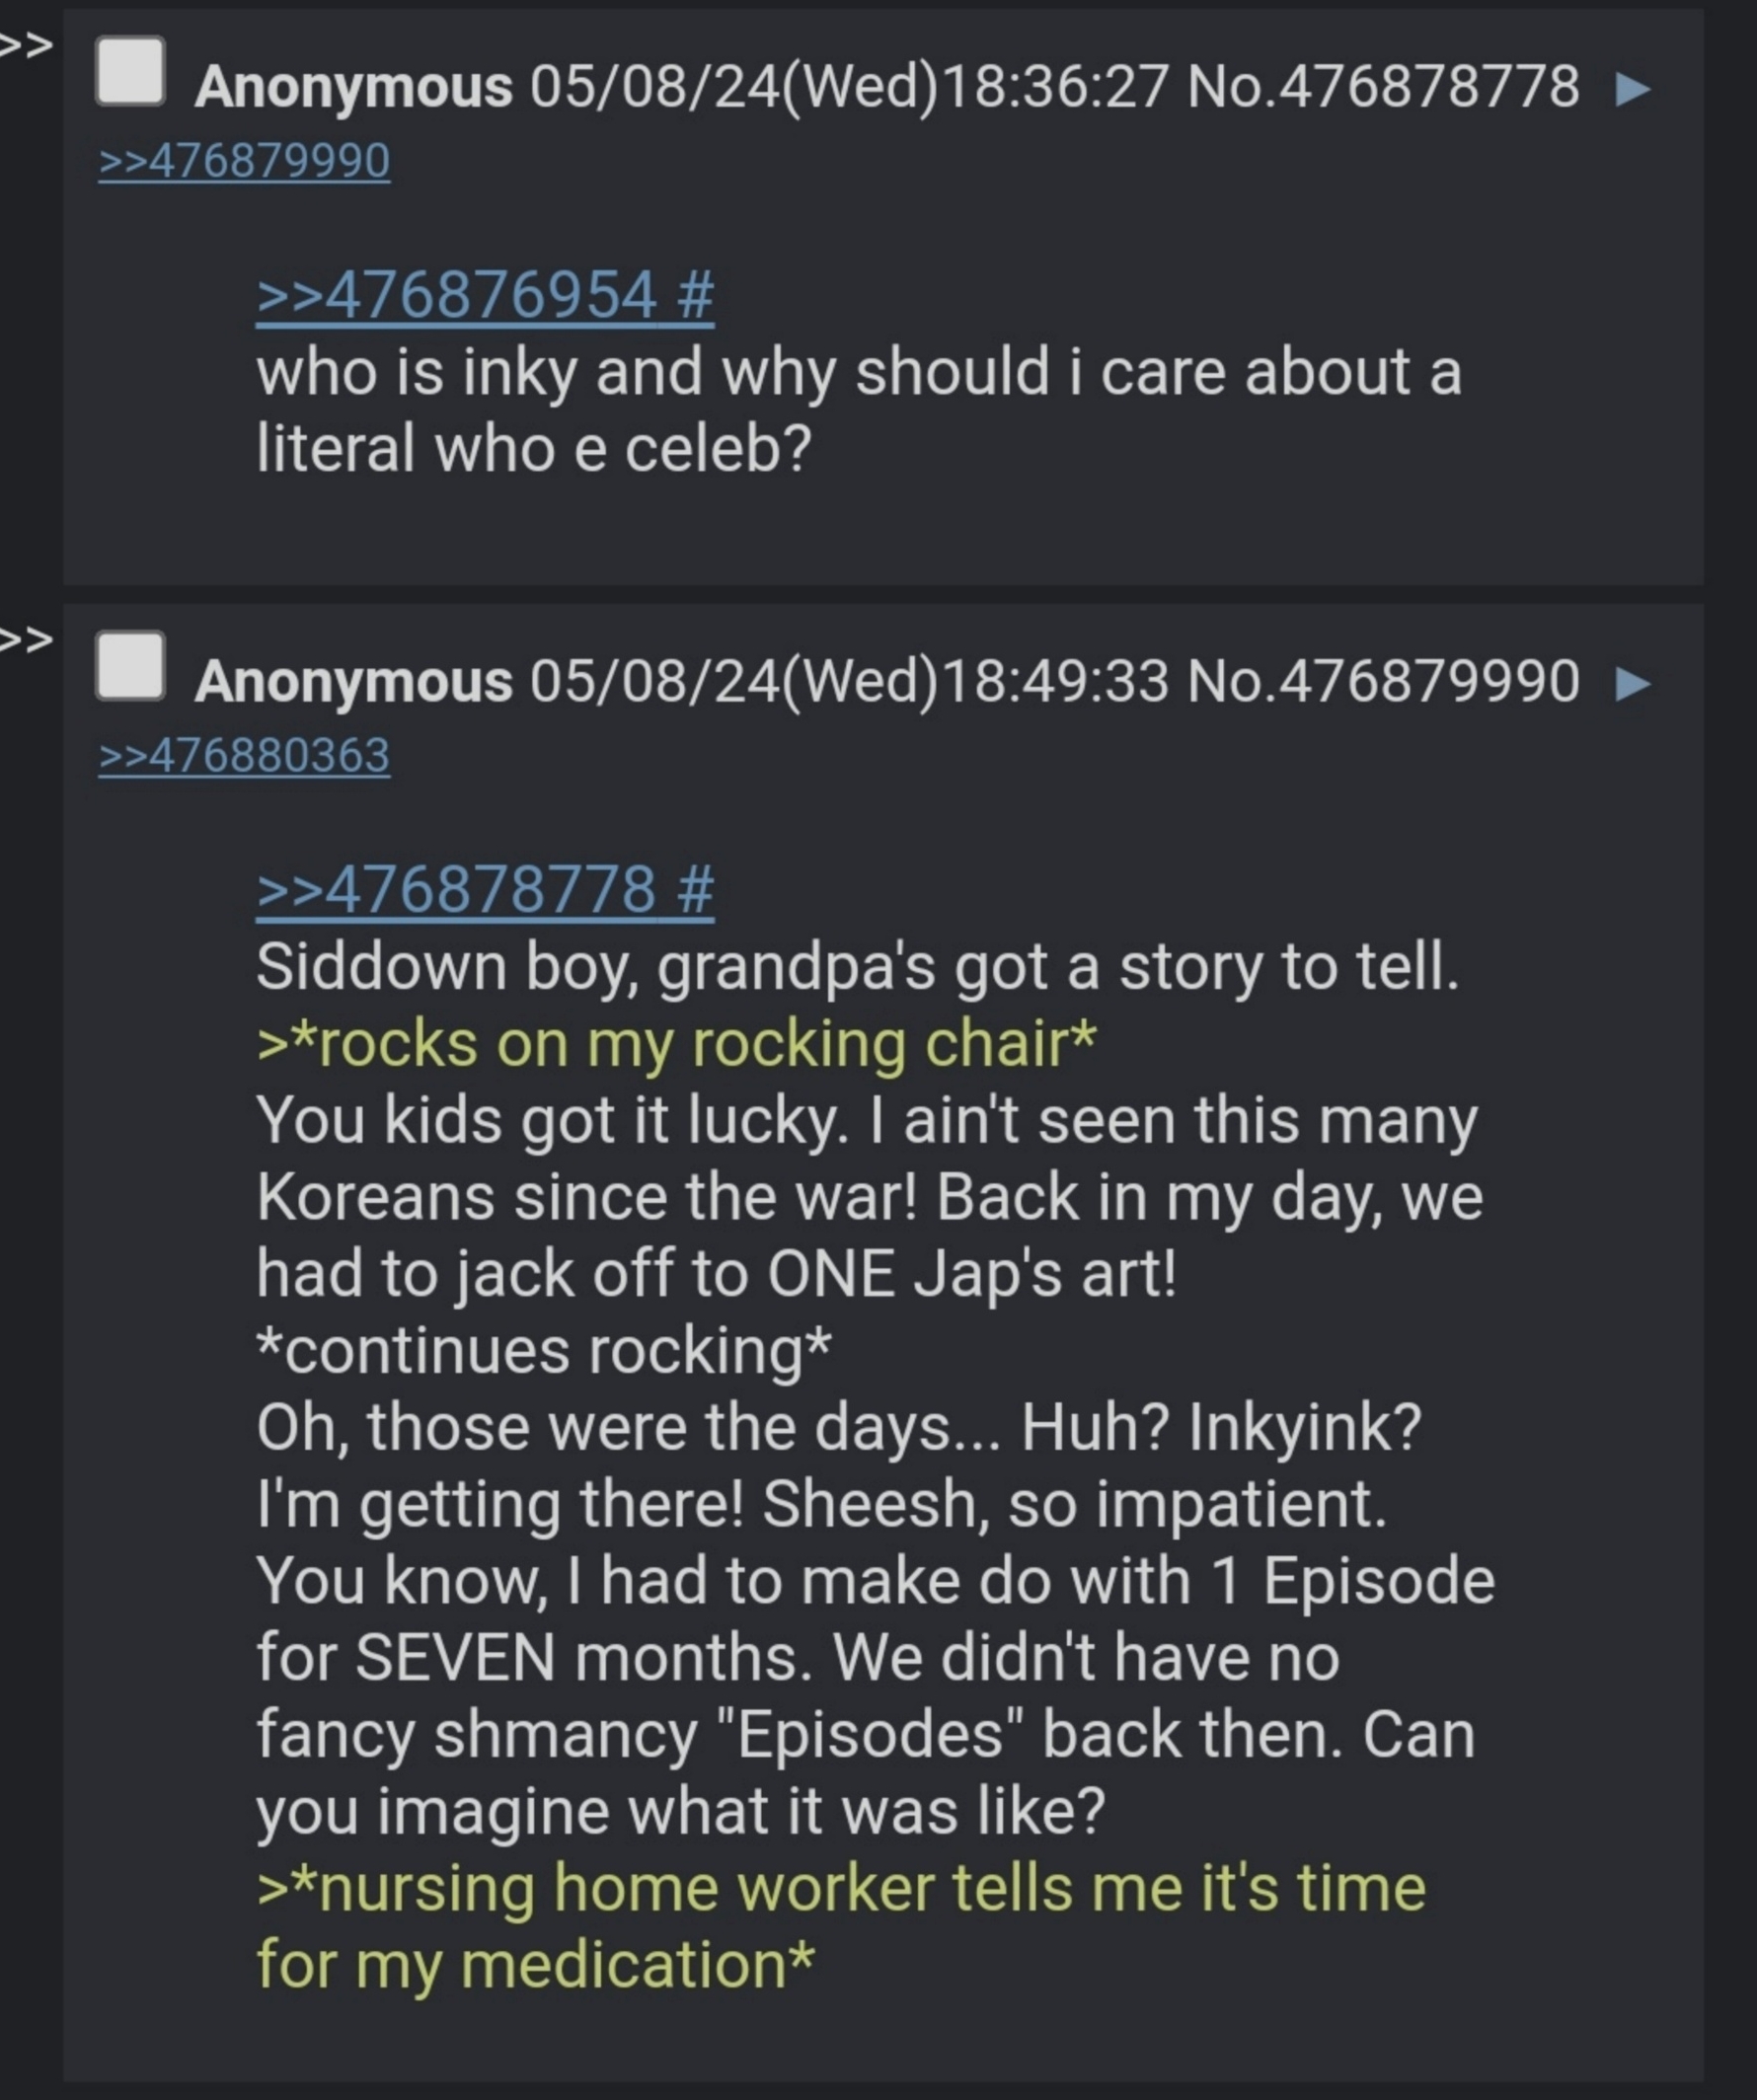Click the 'who is inky' post text
Screen dimensions: 1757x2100
(859, 410)
